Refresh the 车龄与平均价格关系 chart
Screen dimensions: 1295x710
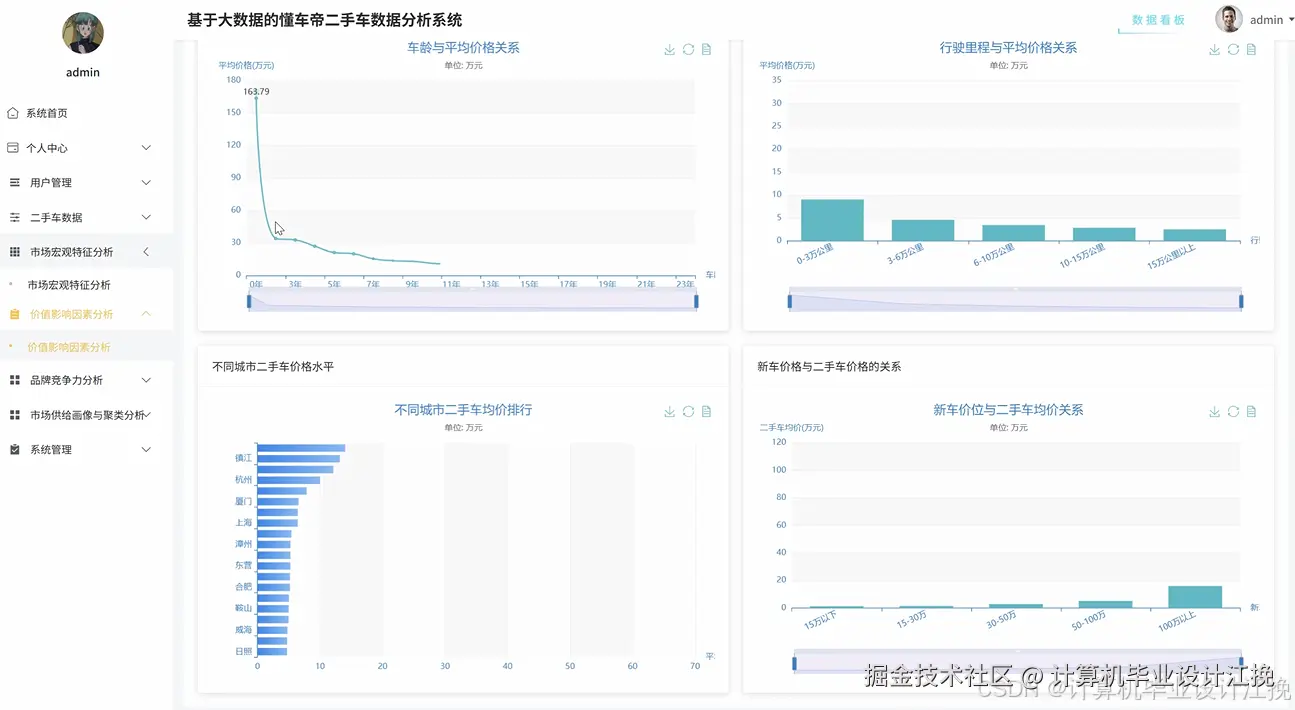[x=688, y=50]
